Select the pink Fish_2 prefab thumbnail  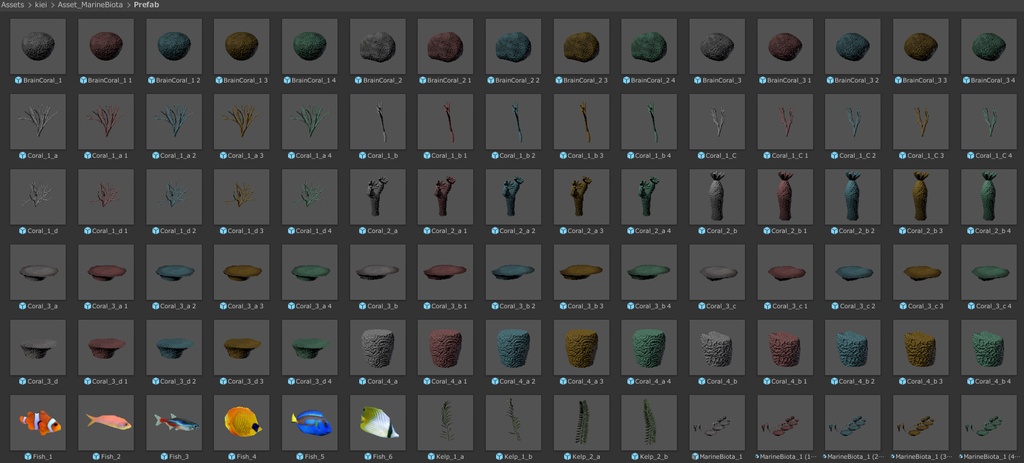106,423
